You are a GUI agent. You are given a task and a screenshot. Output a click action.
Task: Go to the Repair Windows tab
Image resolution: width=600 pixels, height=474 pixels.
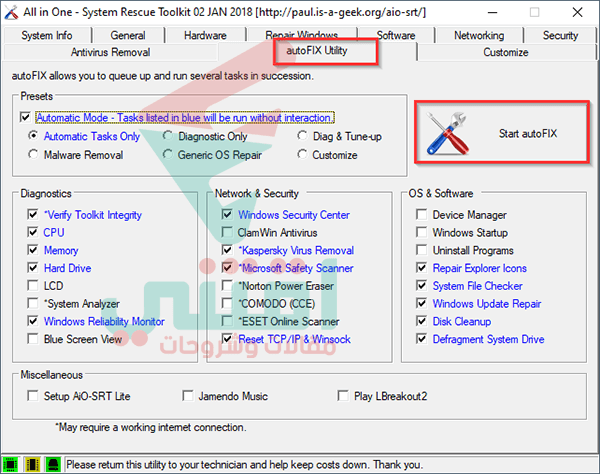(x=302, y=35)
